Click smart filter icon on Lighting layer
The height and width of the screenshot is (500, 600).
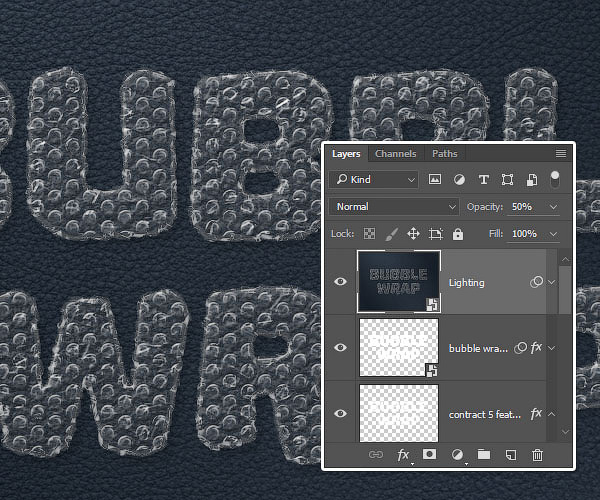(x=536, y=282)
